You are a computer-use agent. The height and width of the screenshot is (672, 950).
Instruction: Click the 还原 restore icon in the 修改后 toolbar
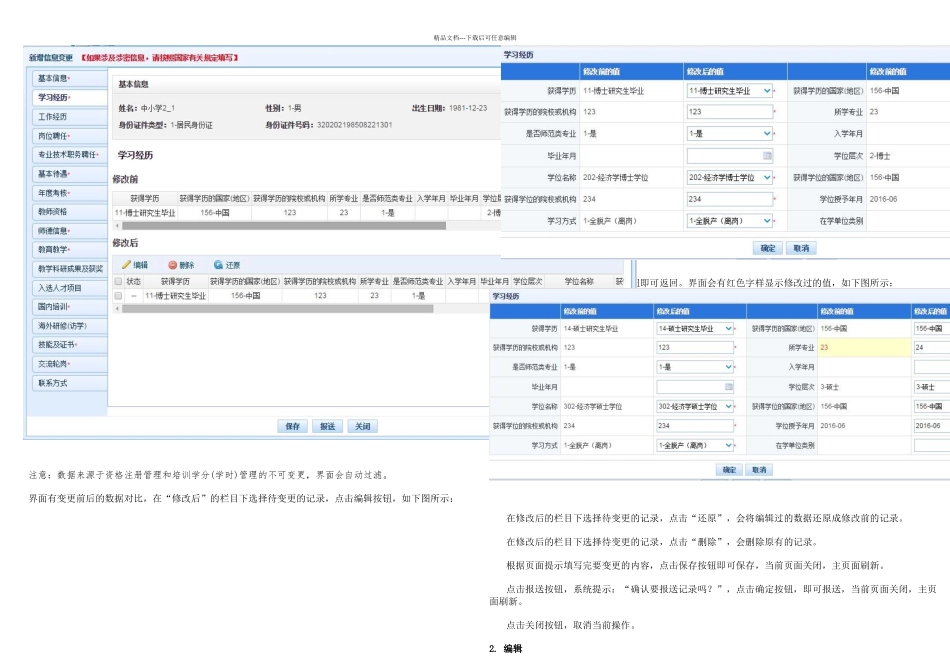coord(218,265)
